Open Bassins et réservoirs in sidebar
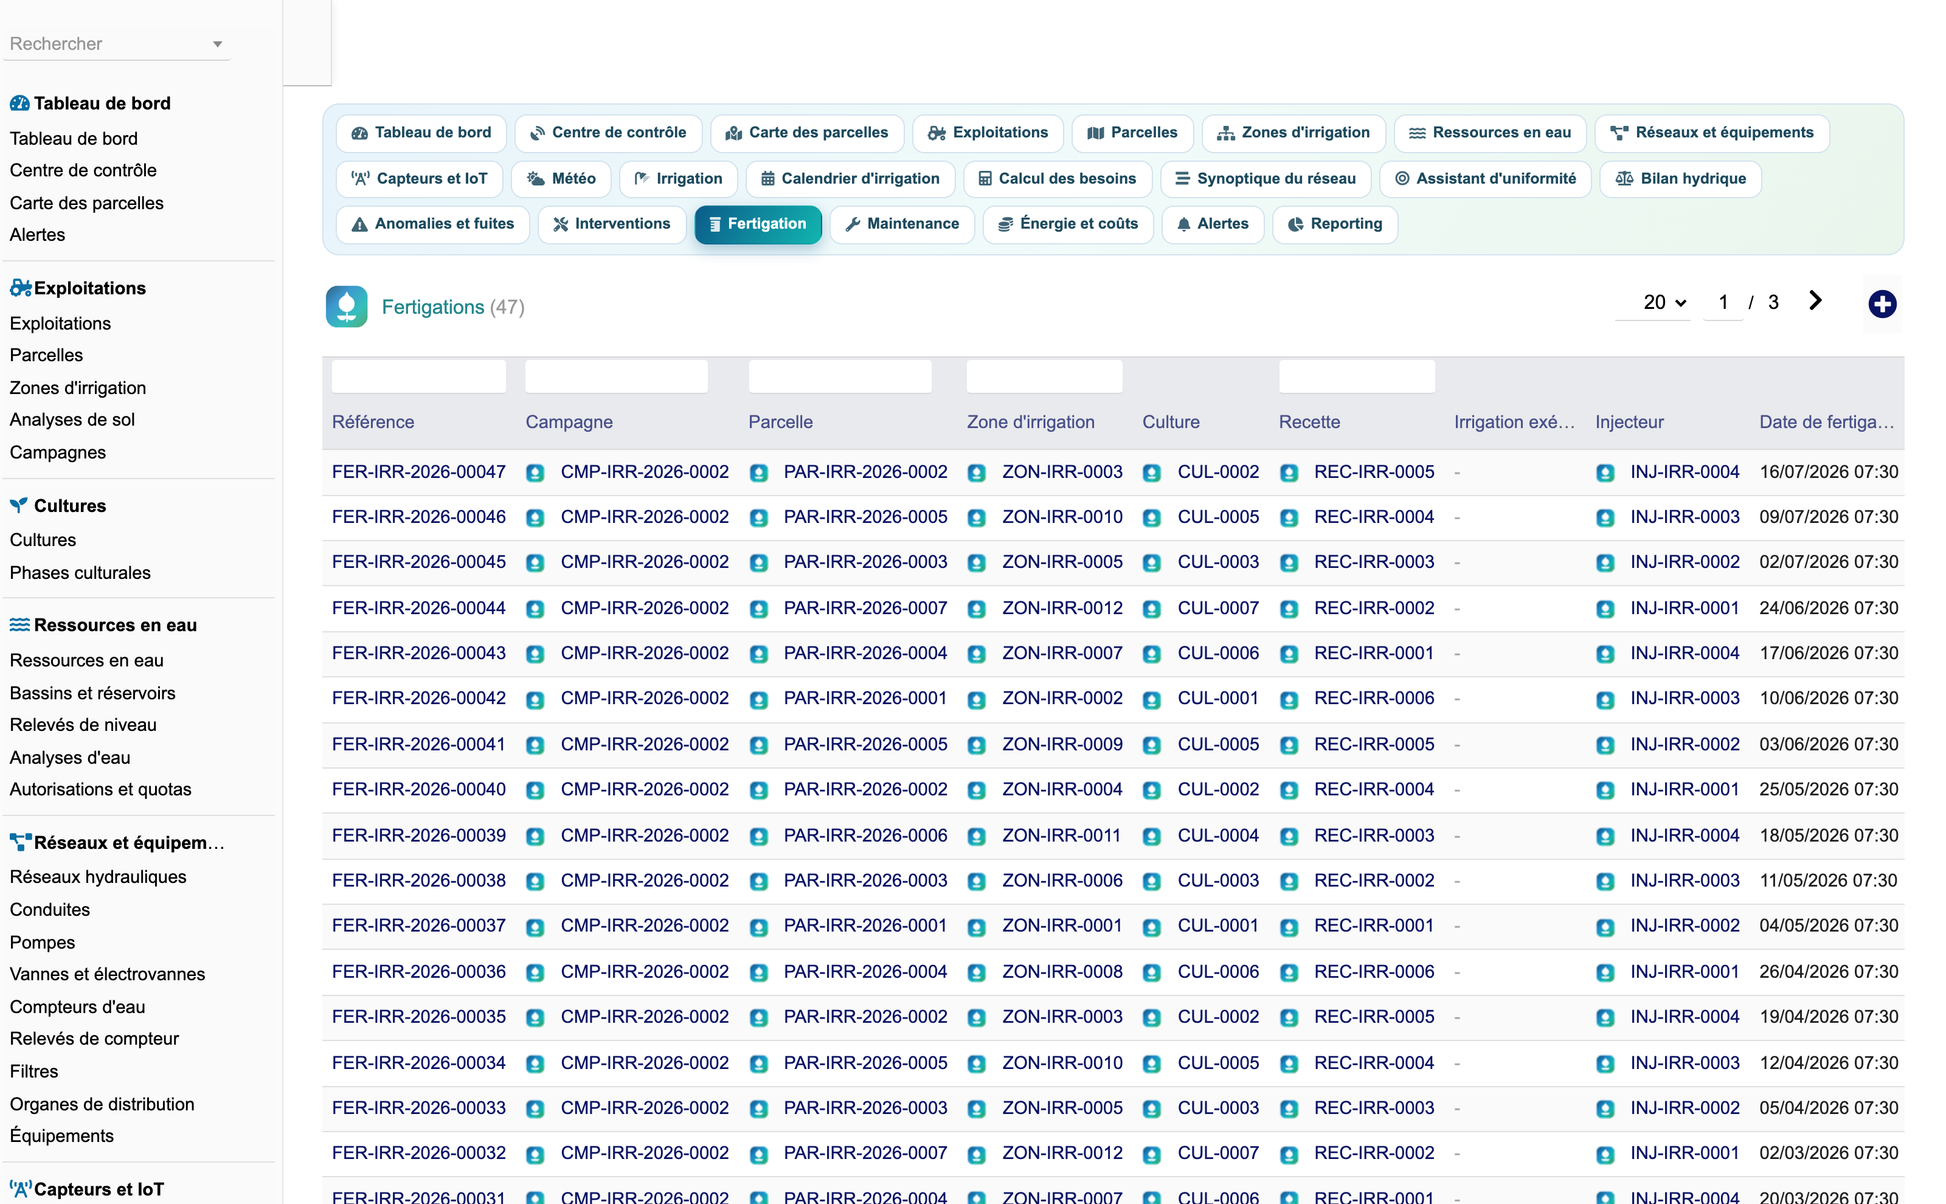 (92, 693)
